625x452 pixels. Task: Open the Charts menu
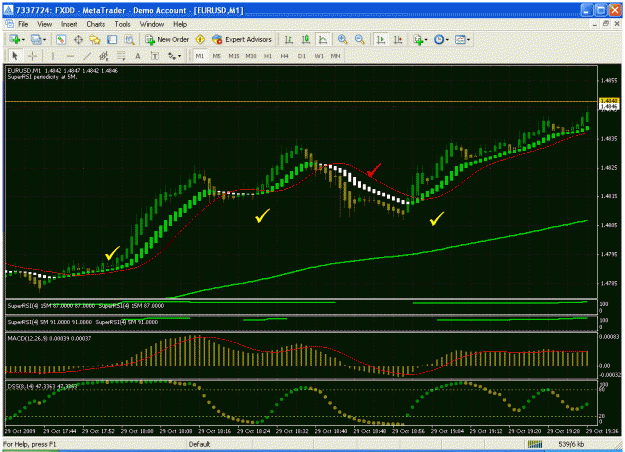click(96, 24)
